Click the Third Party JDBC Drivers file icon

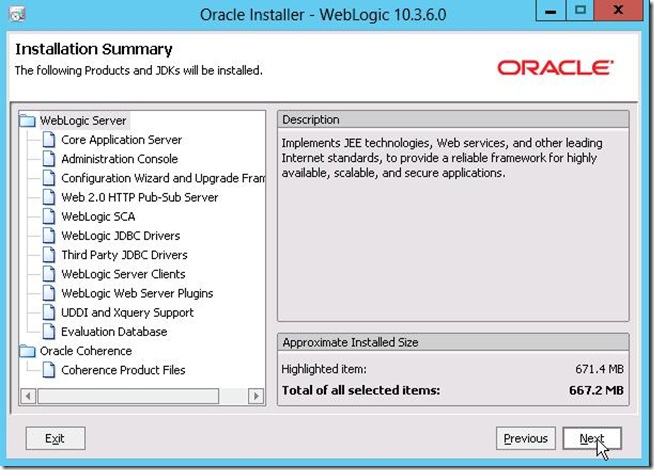[49, 255]
